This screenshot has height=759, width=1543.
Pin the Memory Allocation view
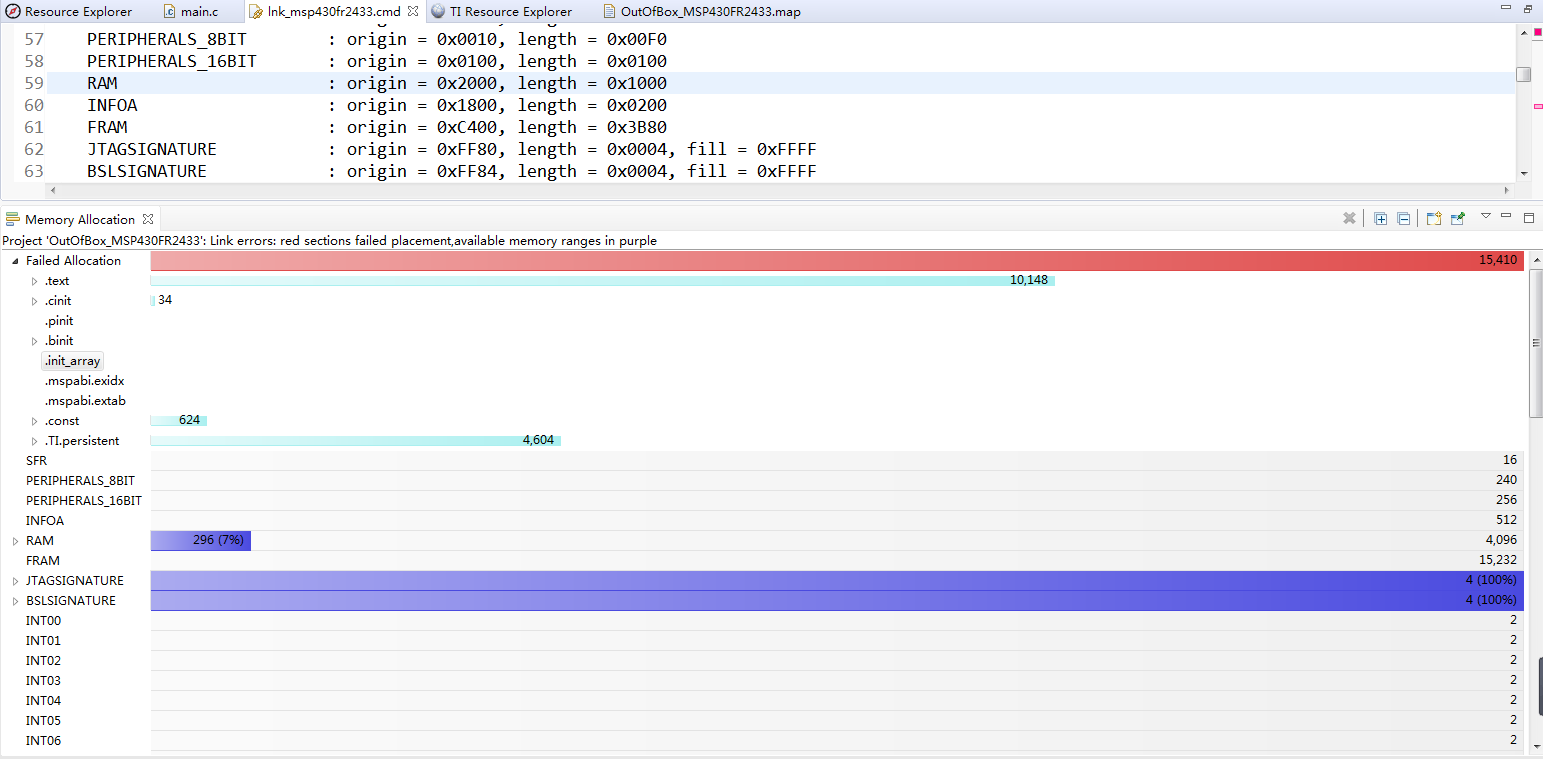1458,219
